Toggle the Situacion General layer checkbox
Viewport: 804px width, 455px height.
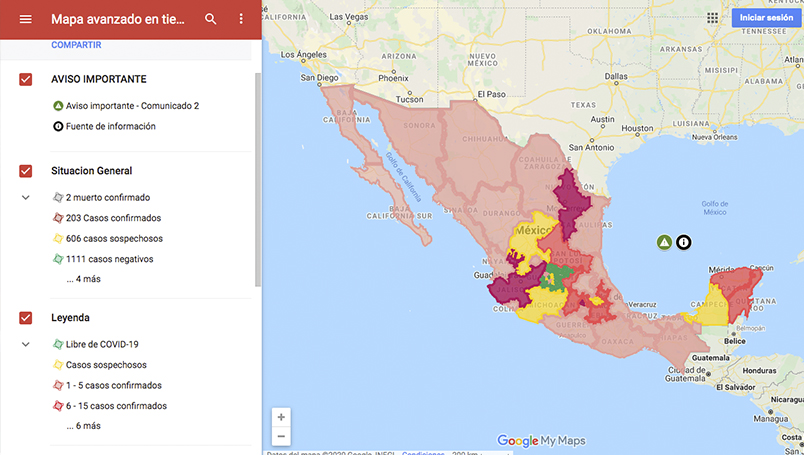click(x=26, y=171)
